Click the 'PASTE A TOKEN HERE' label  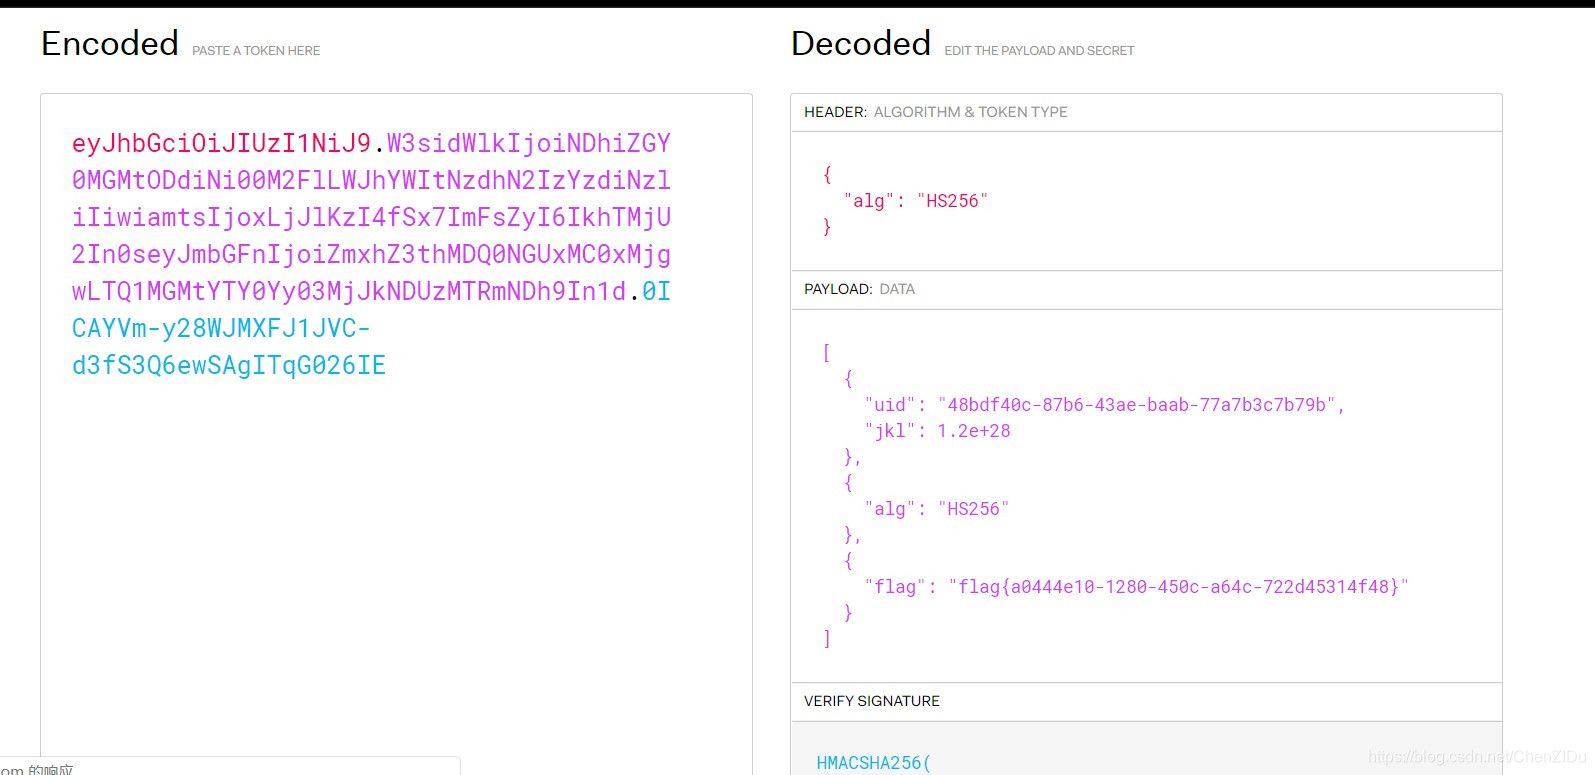click(x=256, y=51)
